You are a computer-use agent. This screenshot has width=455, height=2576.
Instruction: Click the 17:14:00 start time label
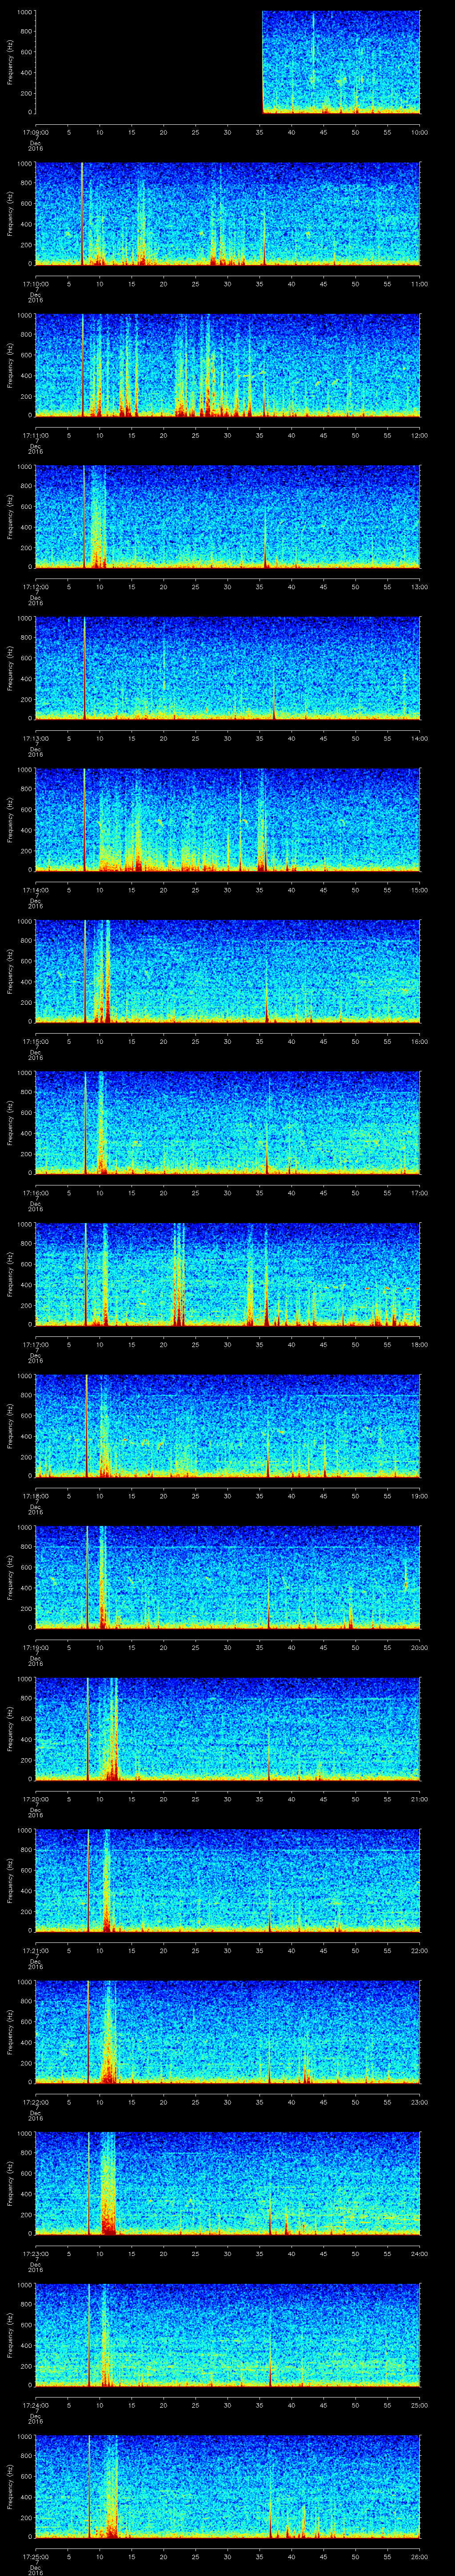point(35,890)
